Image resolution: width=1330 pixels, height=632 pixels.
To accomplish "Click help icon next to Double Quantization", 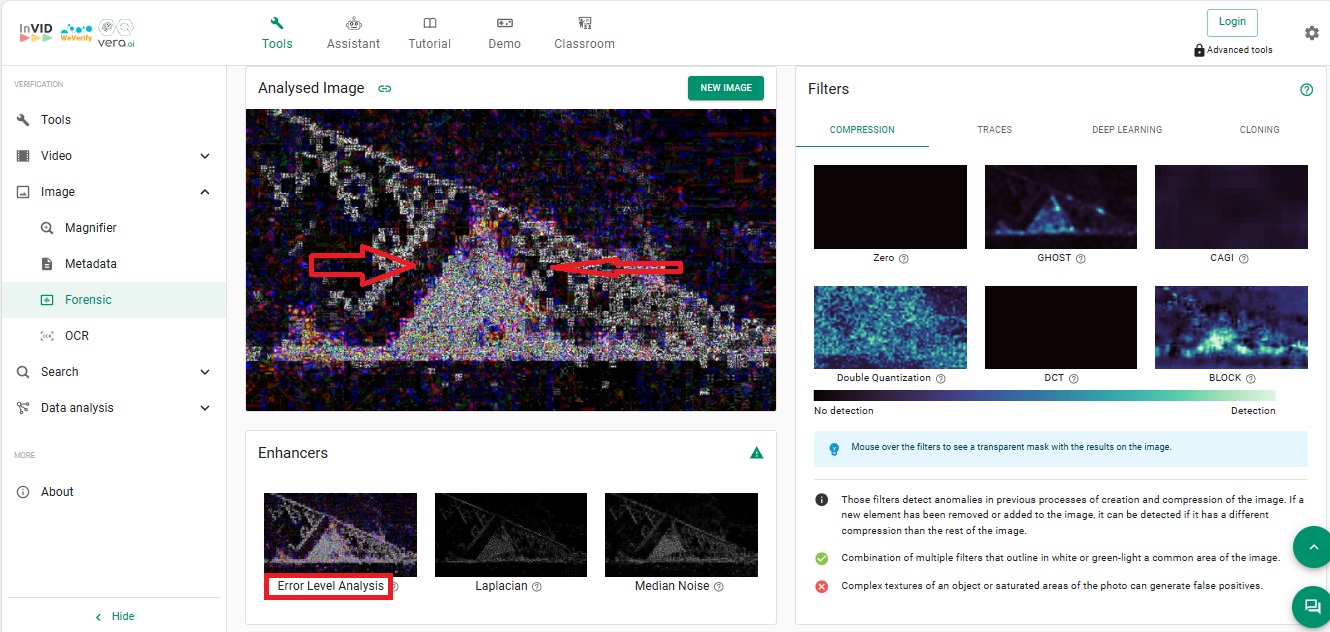I will pos(940,379).
